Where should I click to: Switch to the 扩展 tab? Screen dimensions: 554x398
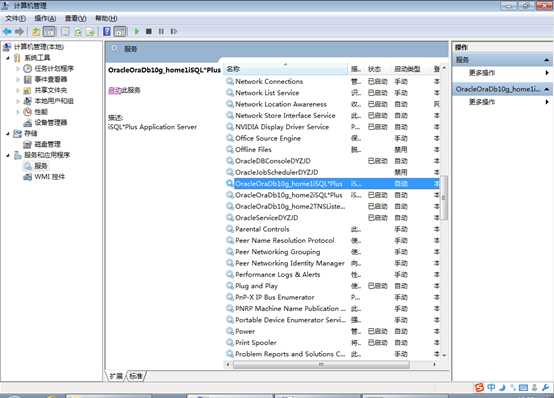click(116, 376)
